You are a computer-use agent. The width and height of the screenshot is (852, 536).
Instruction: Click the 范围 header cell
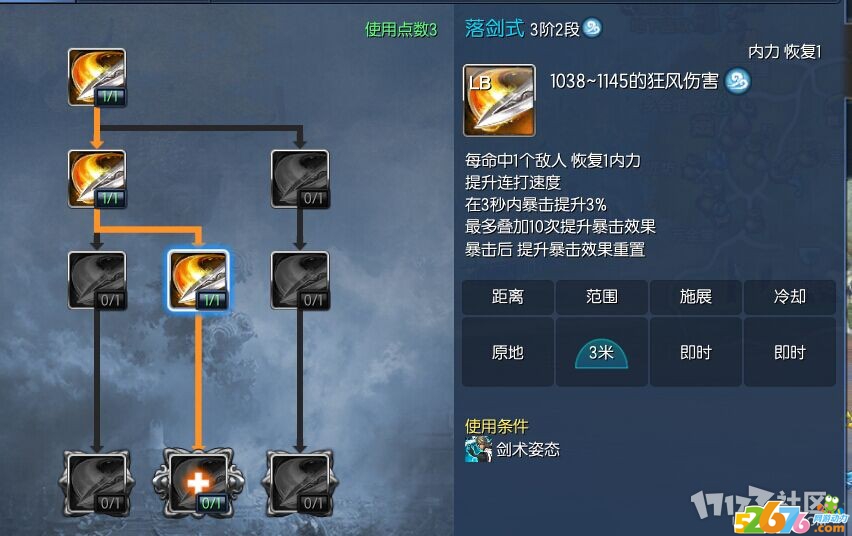(x=602, y=297)
